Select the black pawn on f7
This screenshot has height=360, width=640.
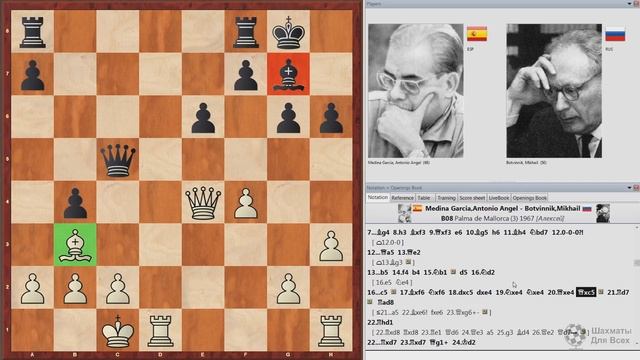pos(246,75)
